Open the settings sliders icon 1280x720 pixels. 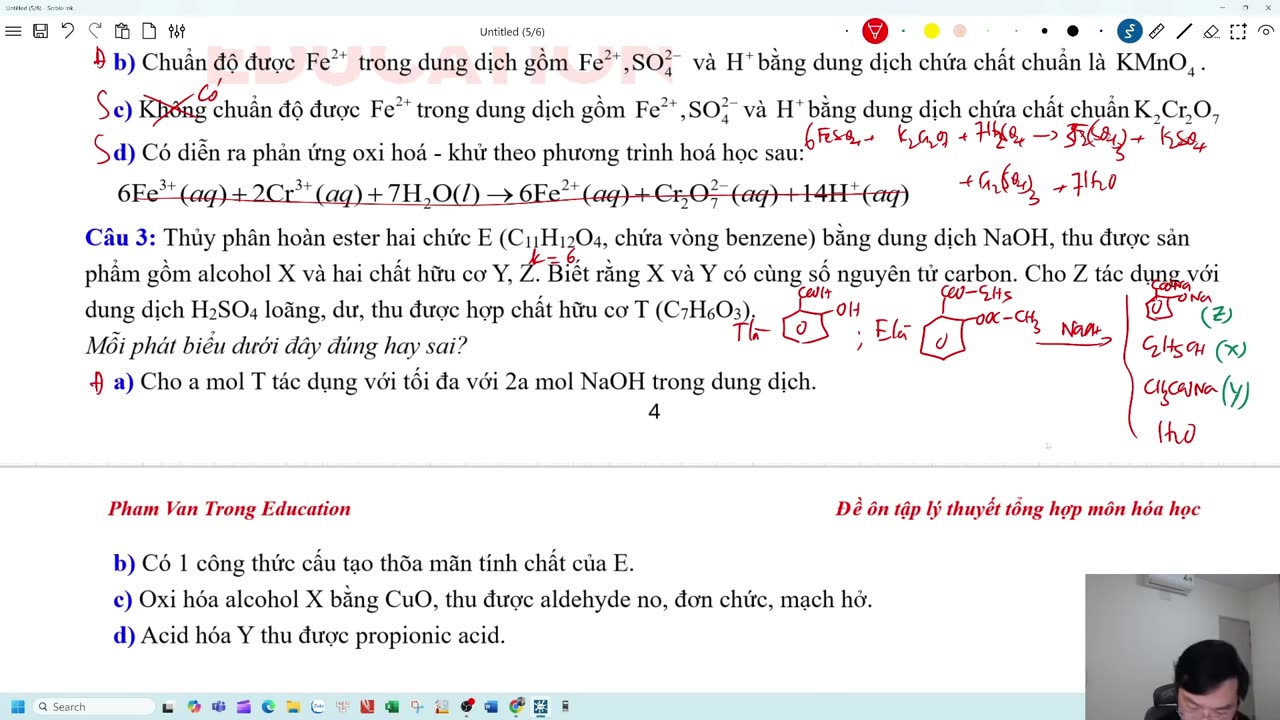pos(176,31)
